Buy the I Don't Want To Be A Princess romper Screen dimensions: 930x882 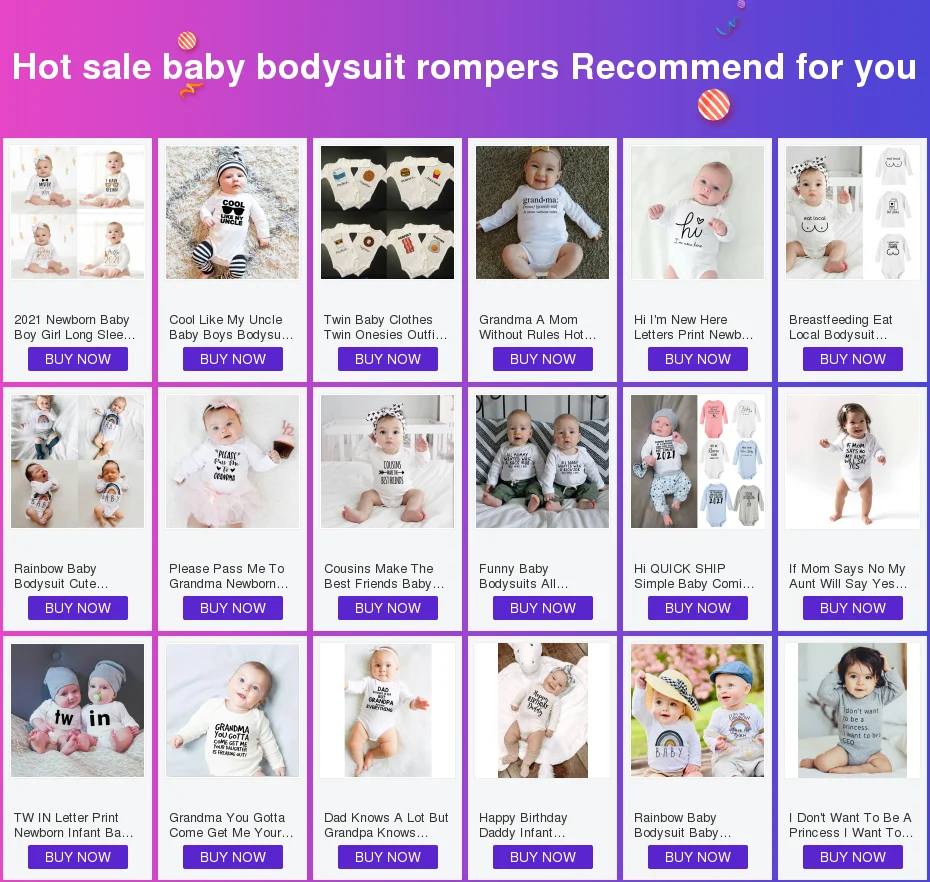[852, 857]
